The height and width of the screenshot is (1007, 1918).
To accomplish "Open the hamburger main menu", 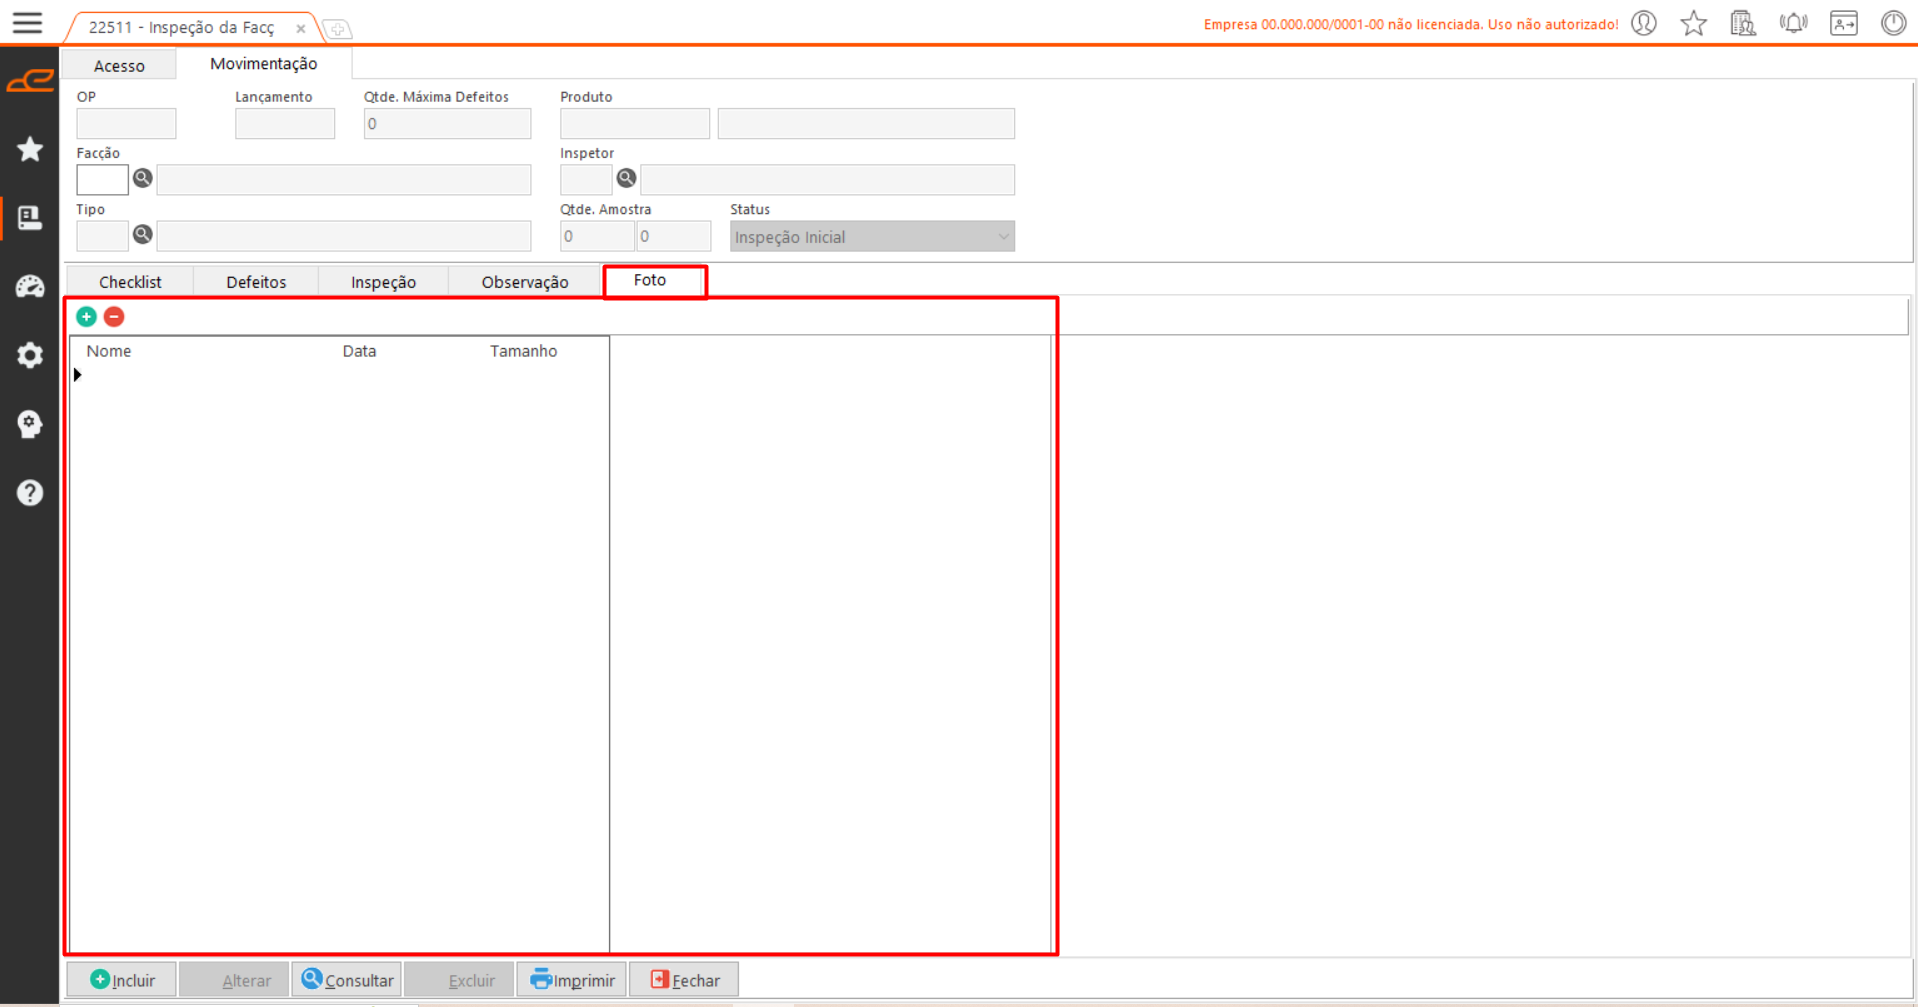I will coord(27,23).
